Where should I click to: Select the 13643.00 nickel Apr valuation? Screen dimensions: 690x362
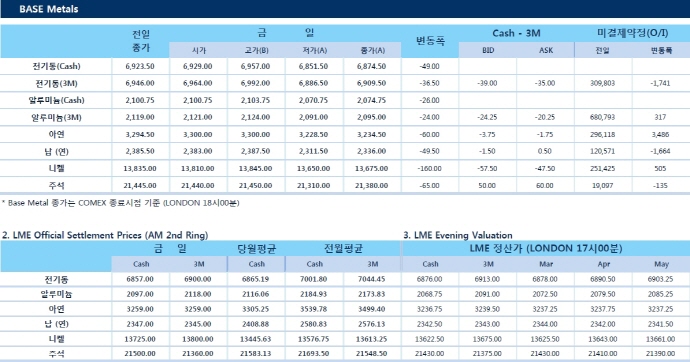(603, 339)
